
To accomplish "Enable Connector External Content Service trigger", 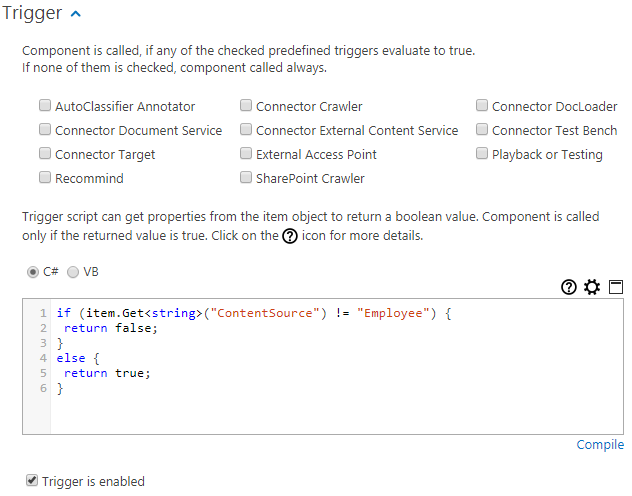I will [x=246, y=130].
